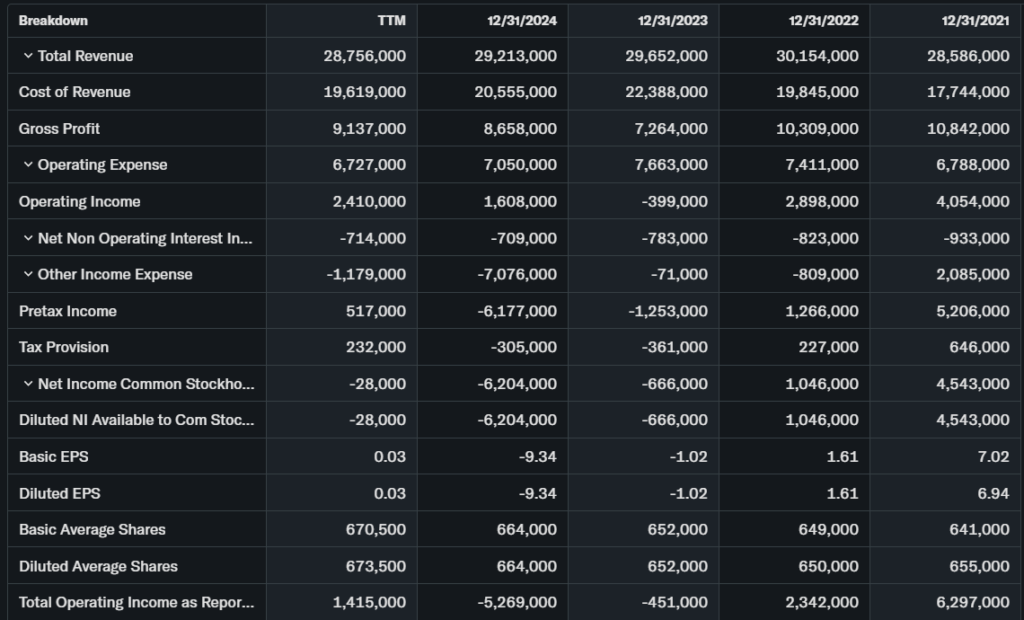This screenshot has height=620, width=1024.
Task: Click the Breakdown column header
Action: click(53, 20)
